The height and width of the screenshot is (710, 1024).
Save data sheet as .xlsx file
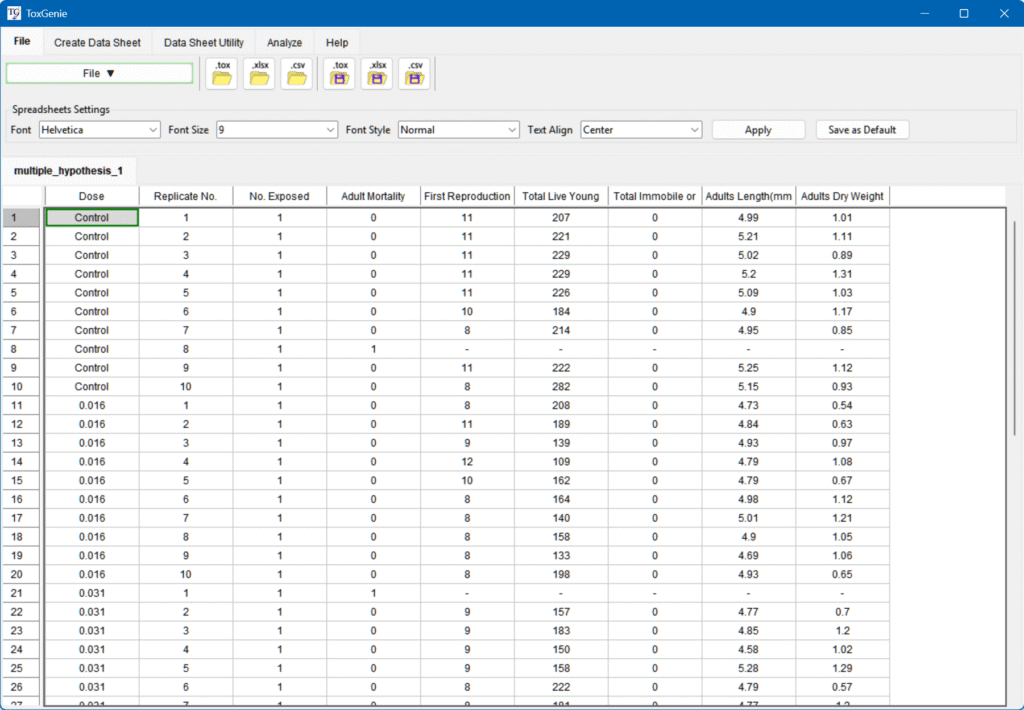pyautogui.click(x=378, y=74)
